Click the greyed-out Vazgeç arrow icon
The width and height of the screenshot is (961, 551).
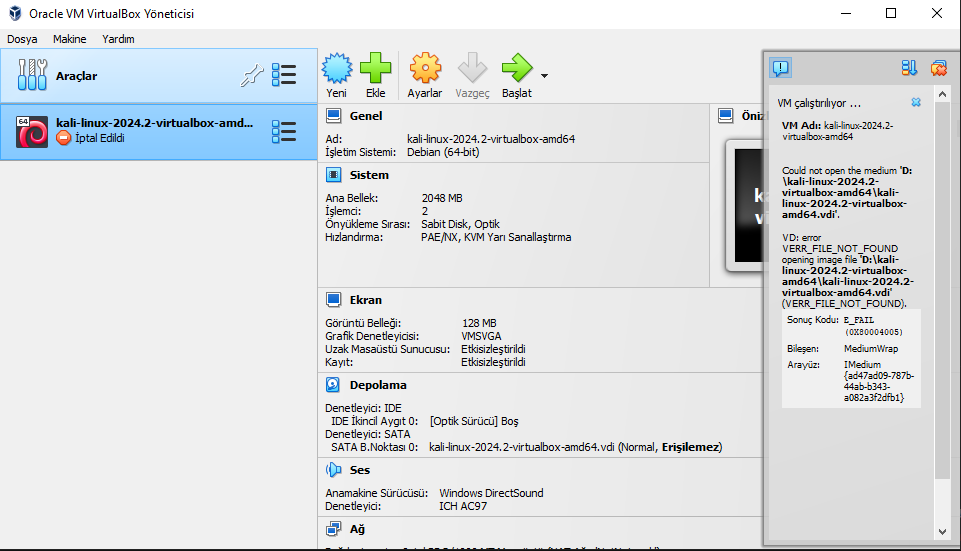pos(473,68)
